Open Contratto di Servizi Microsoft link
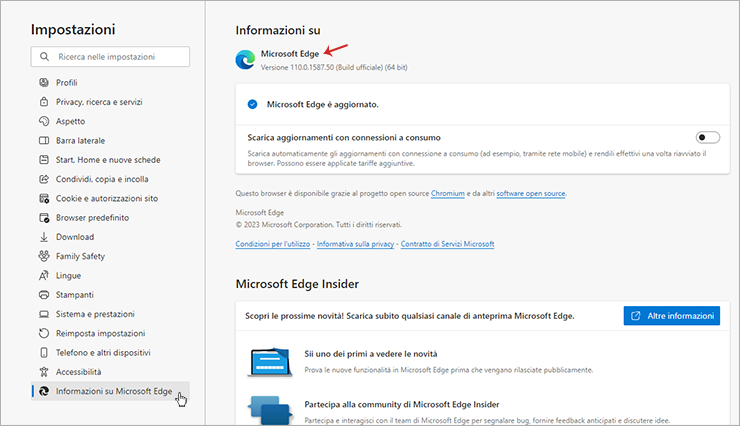Screen dimensions: 740x426 click(x=447, y=244)
